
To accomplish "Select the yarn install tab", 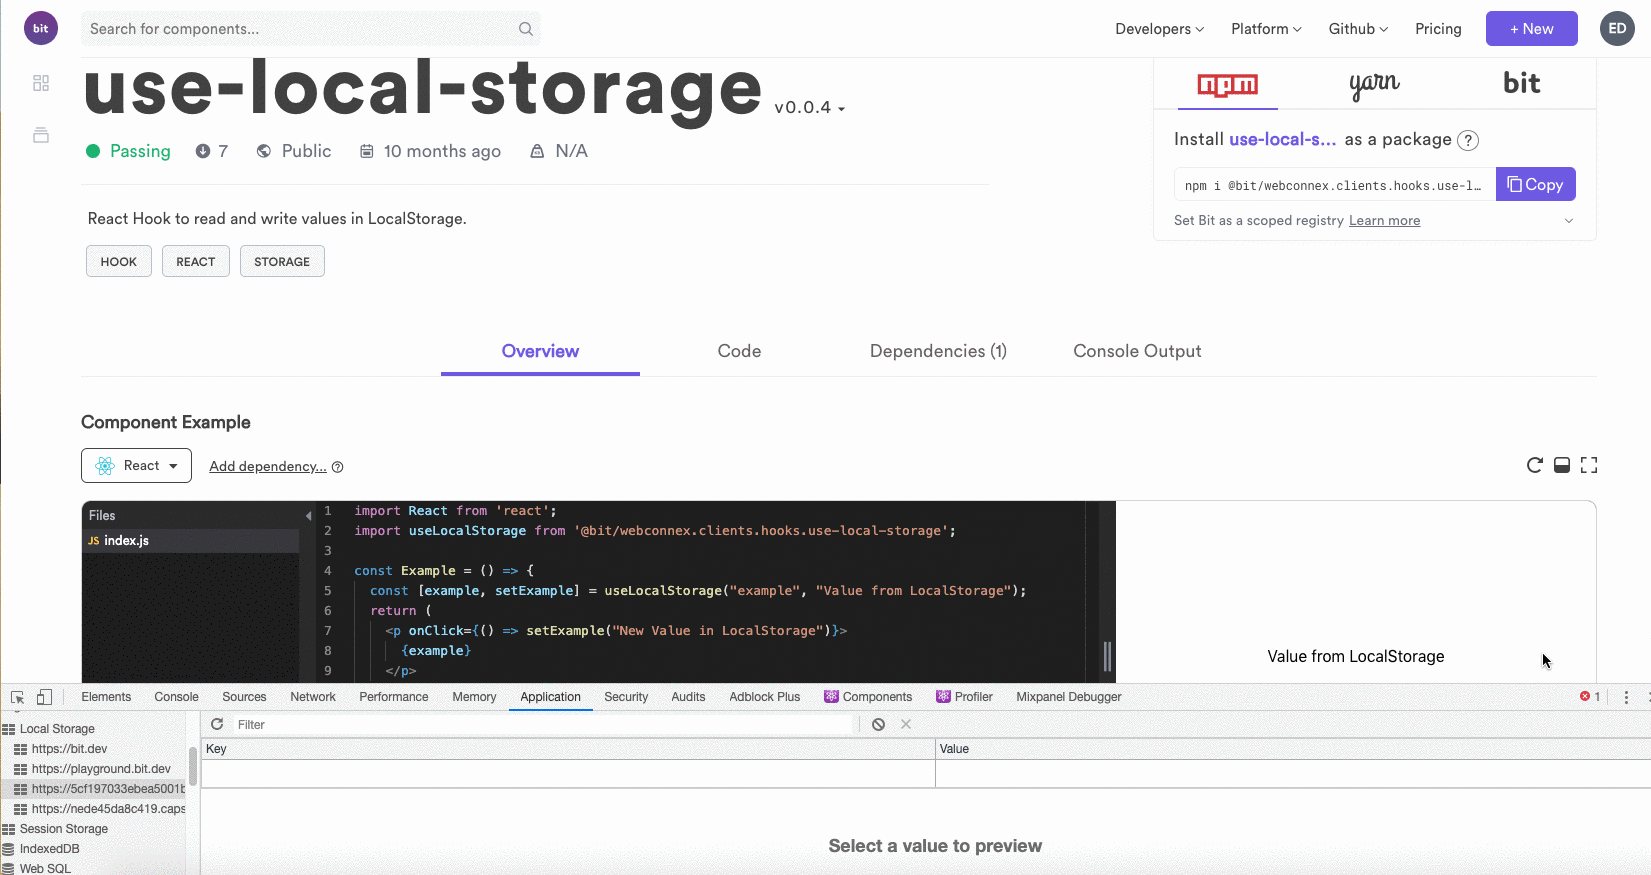I will [x=1374, y=84].
